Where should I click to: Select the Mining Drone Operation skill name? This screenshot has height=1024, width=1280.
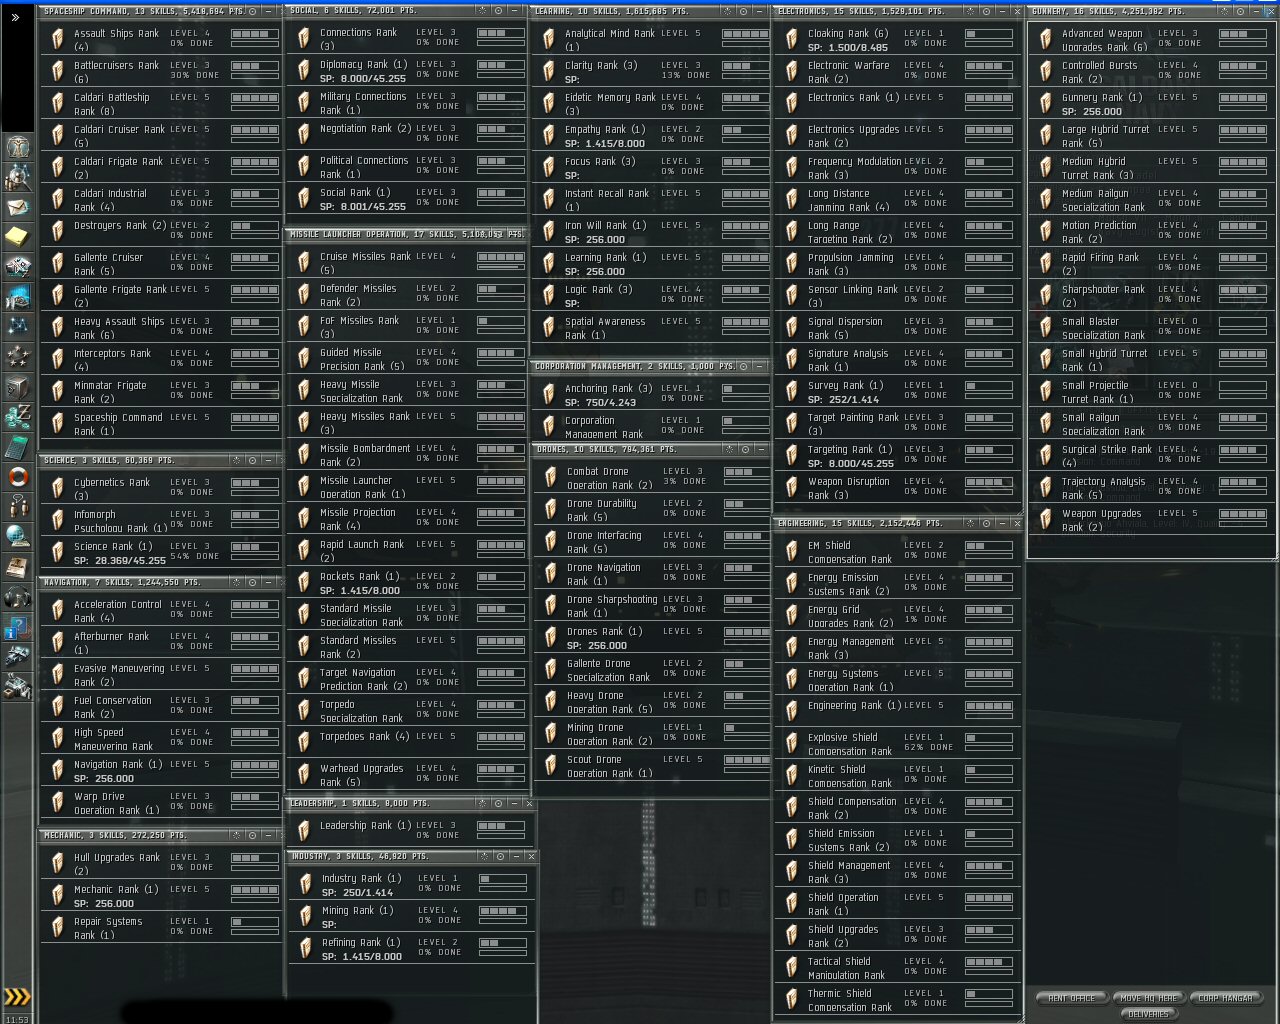(609, 734)
